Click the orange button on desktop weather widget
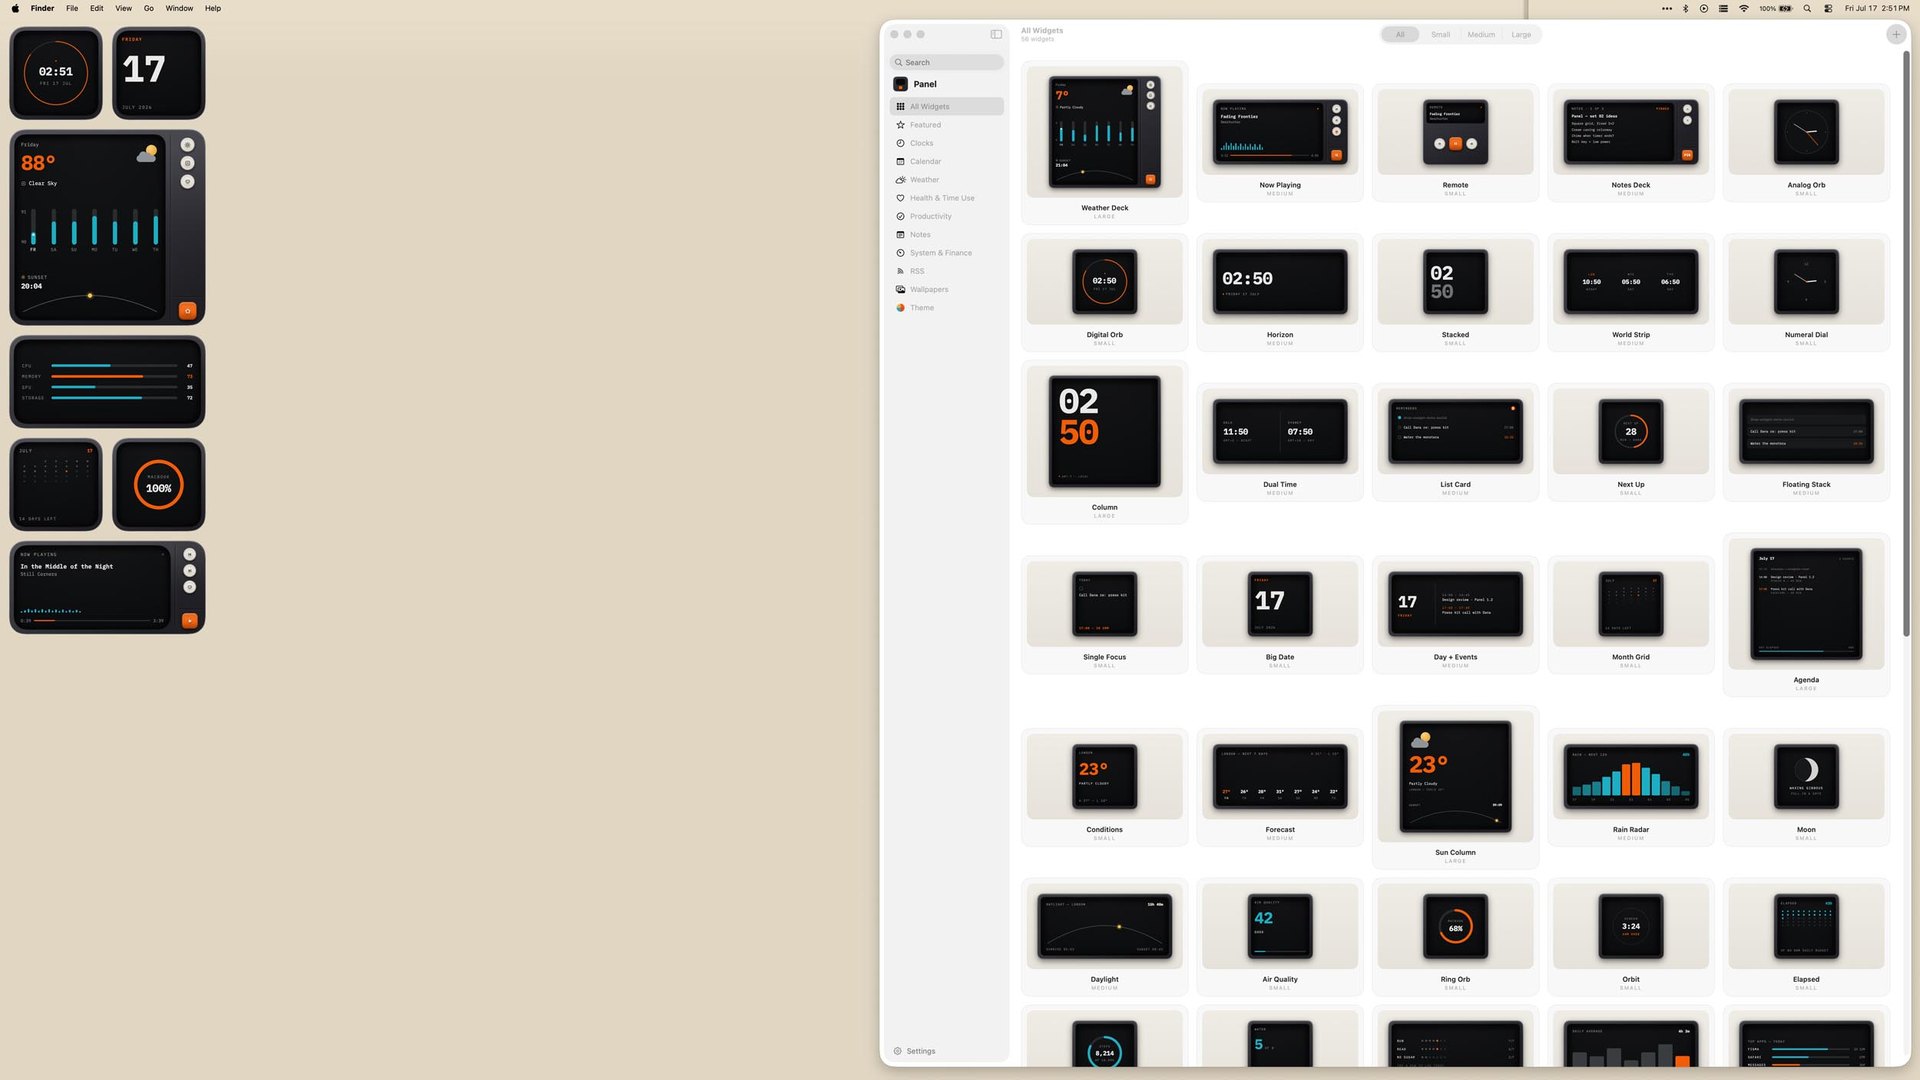Image resolution: width=1920 pixels, height=1080 pixels. pos(187,310)
